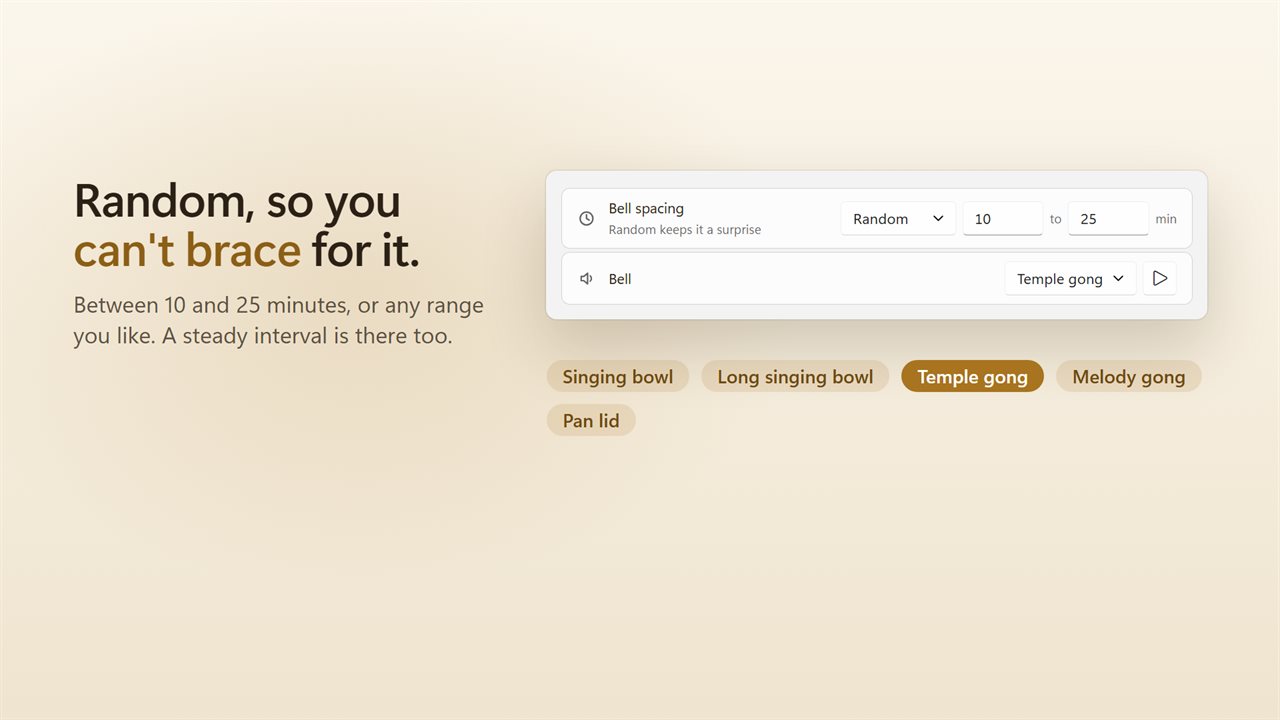Select the Singing bowl chip
Image resolution: width=1280 pixels, height=720 pixels.
618,377
